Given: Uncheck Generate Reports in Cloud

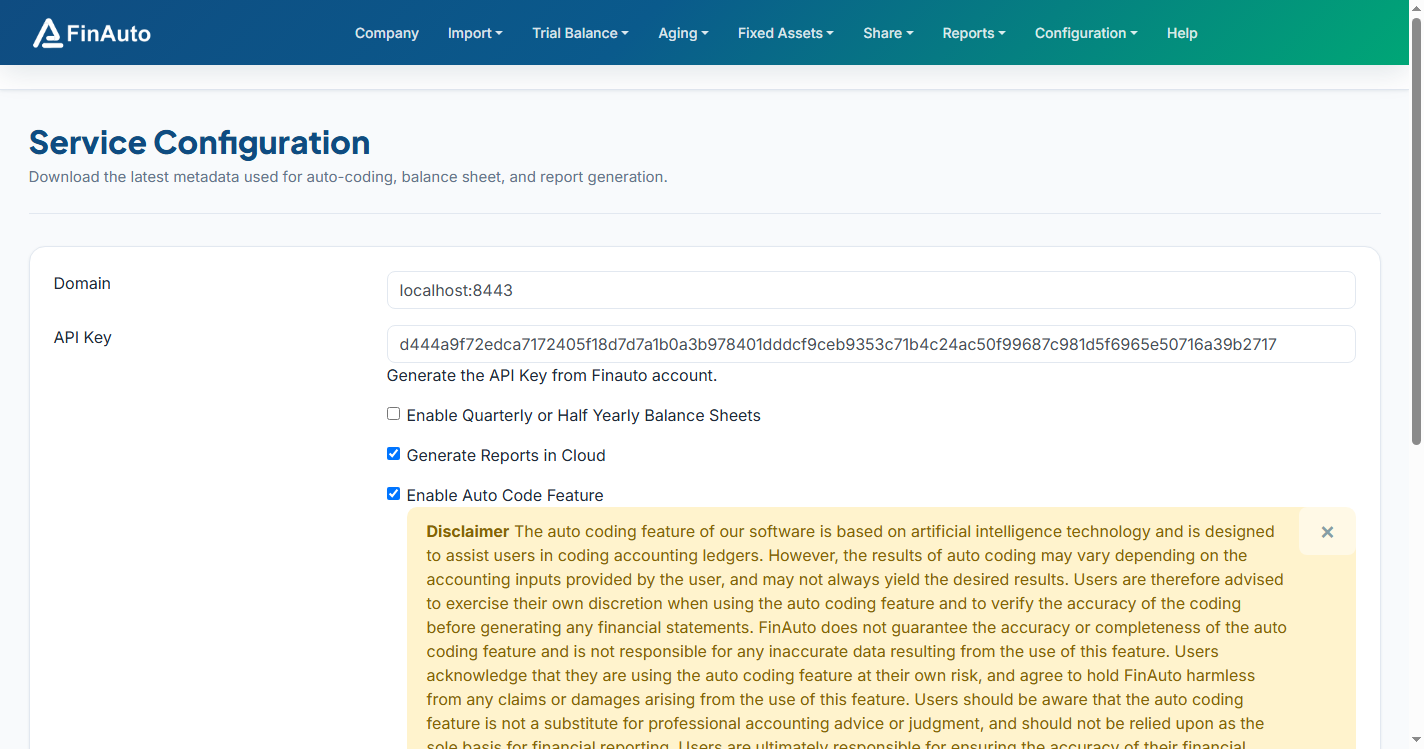Looking at the screenshot, I should click(393, 454).
